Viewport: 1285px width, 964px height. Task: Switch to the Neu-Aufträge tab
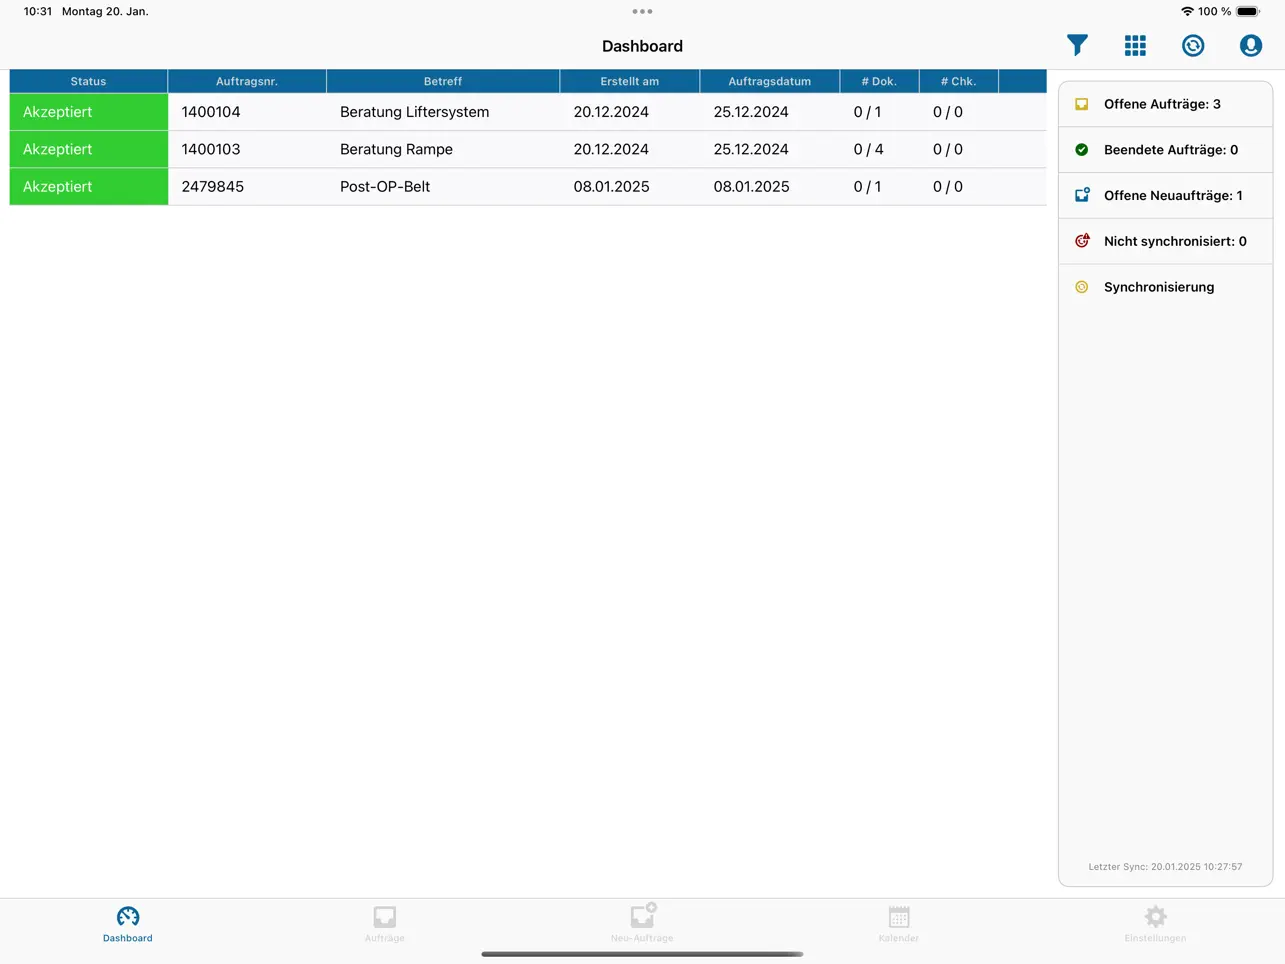tap(642, 924)
